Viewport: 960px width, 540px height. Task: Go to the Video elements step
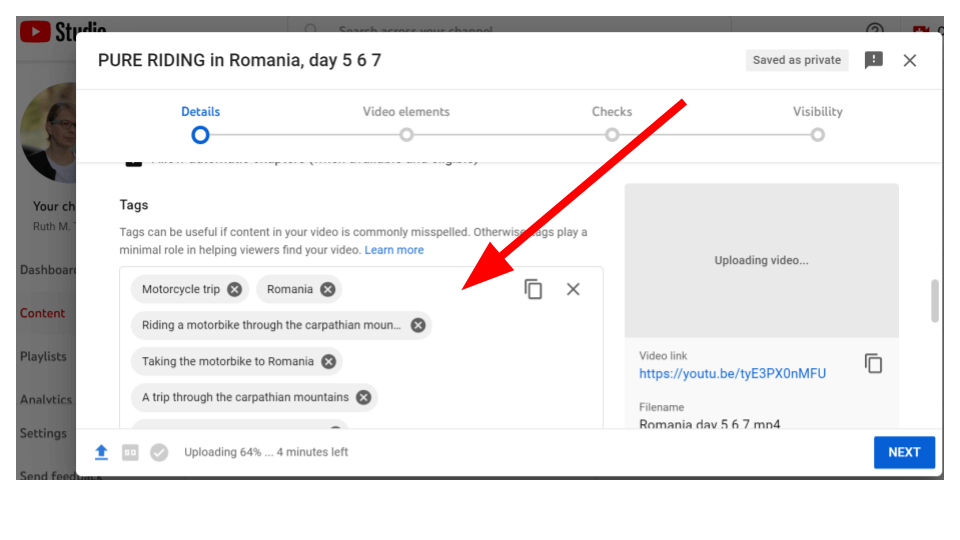tap(406, 111)
